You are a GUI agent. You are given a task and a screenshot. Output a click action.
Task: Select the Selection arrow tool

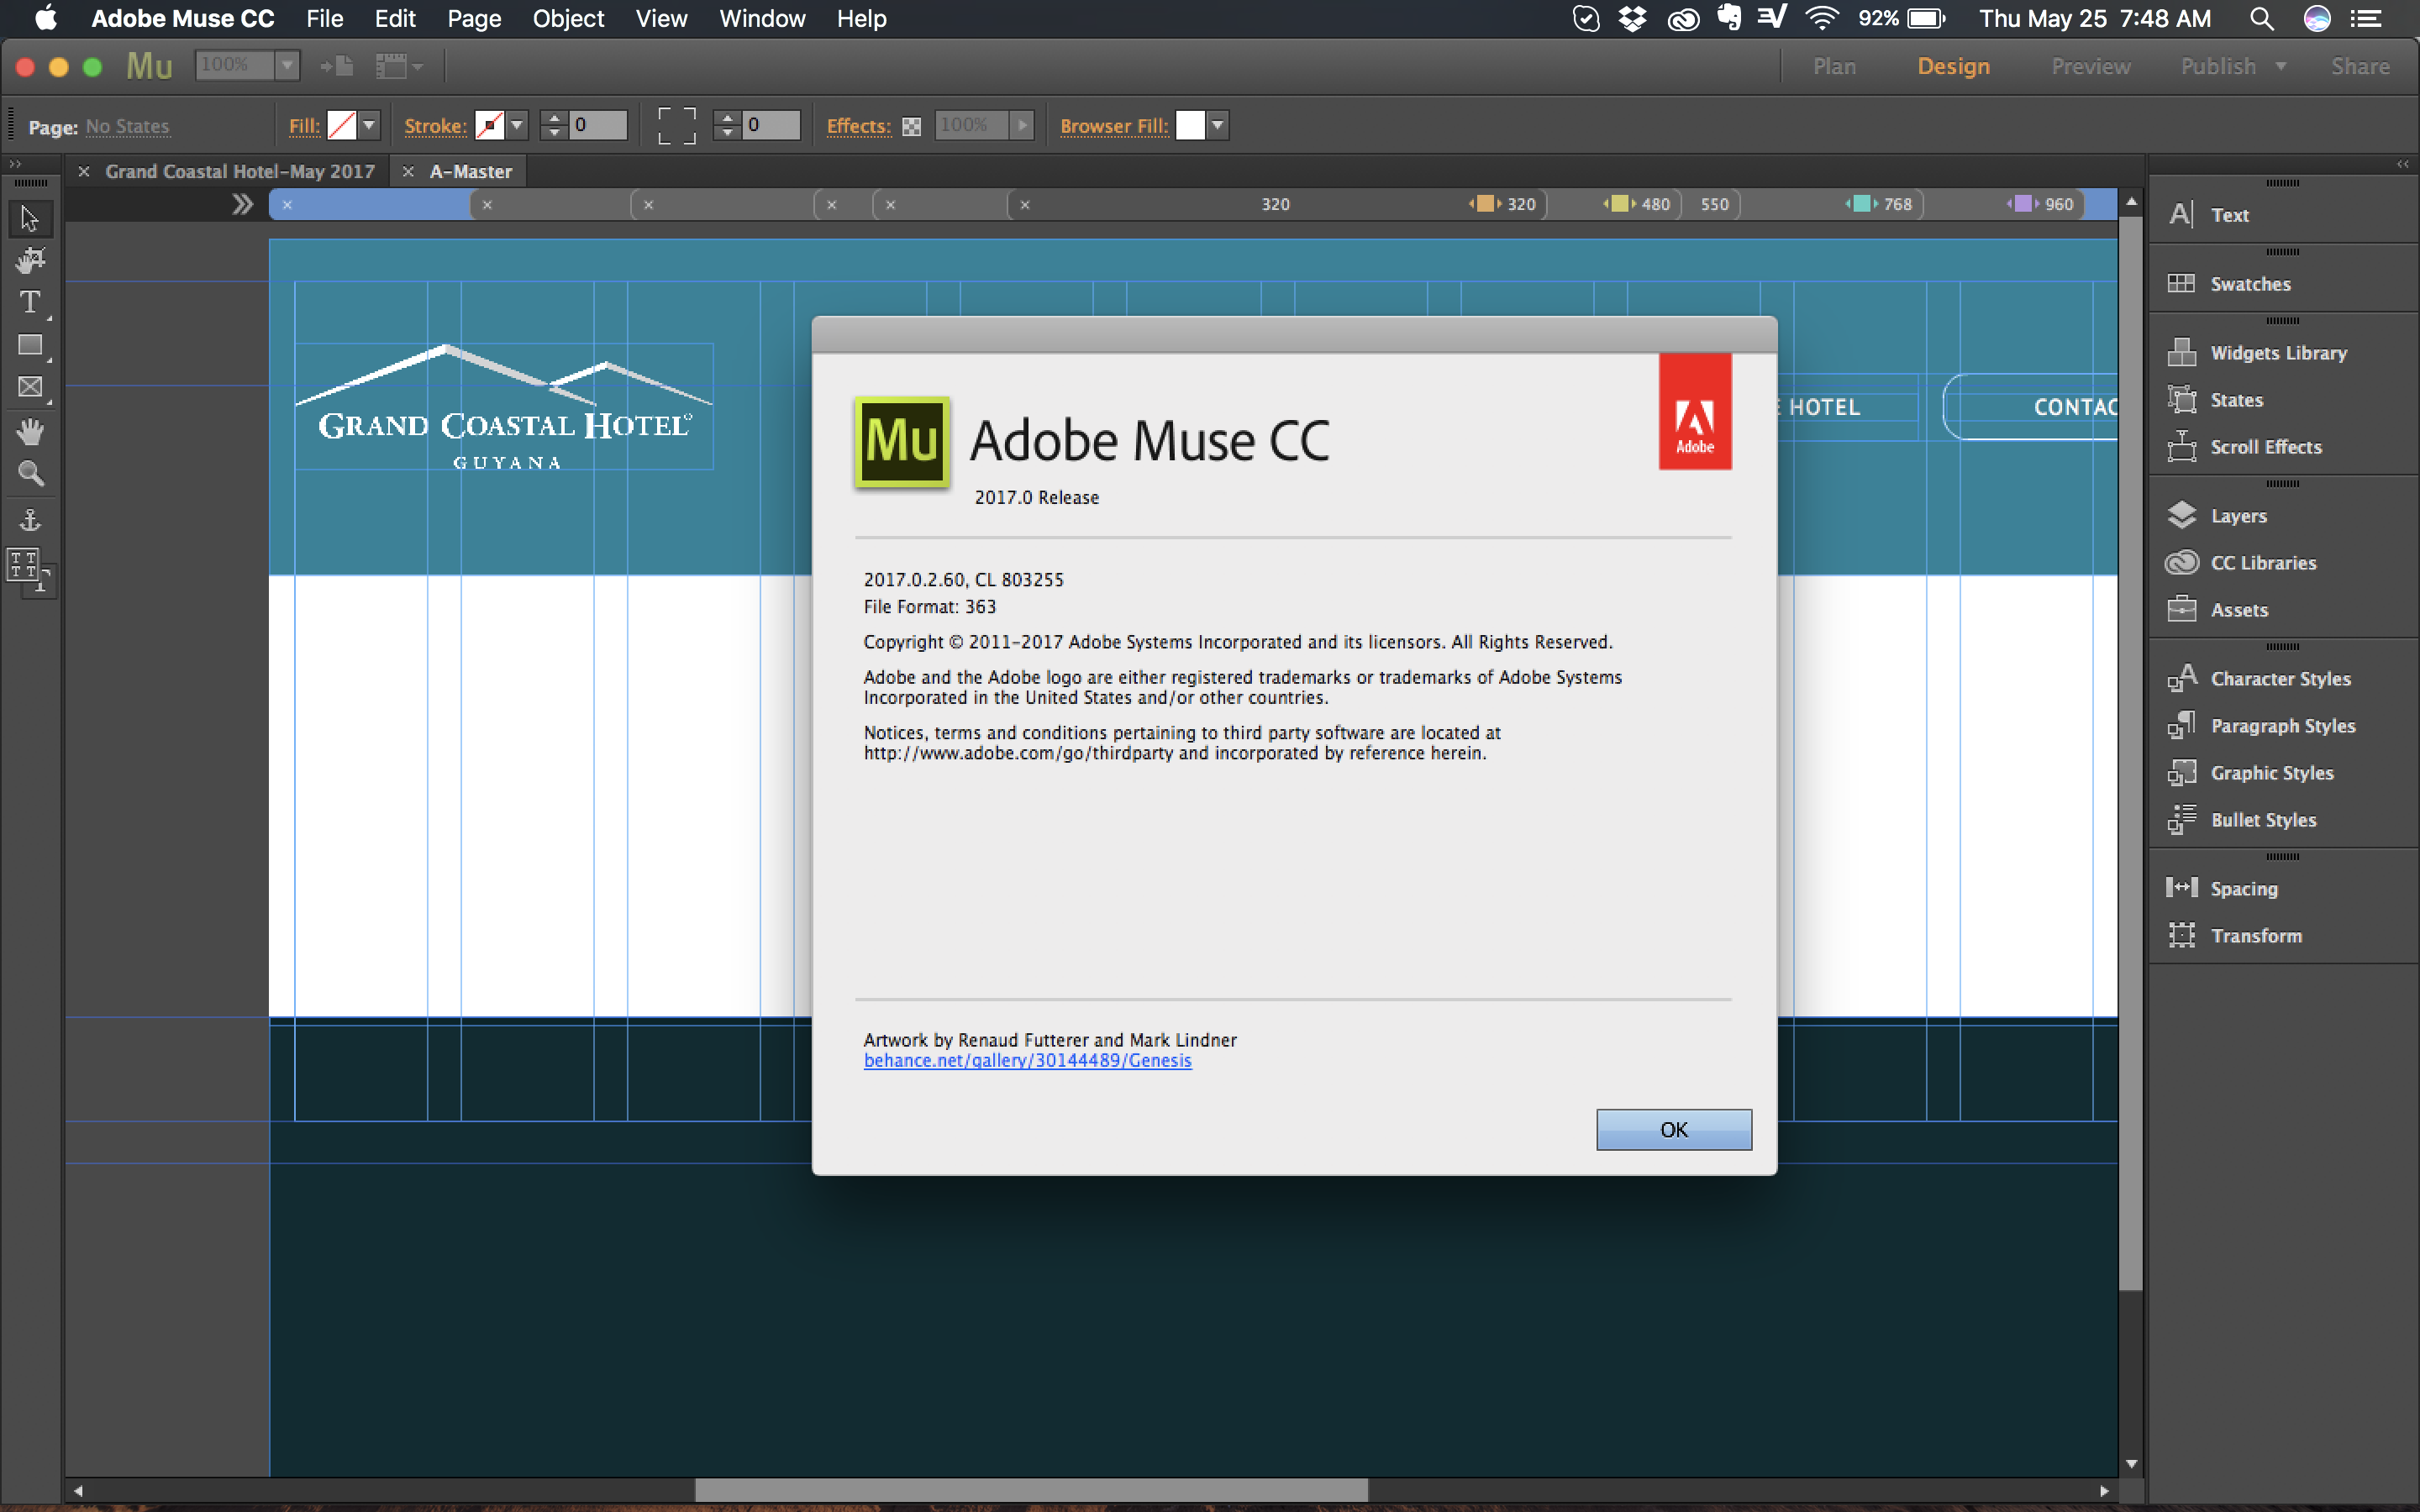pos(30,218)
